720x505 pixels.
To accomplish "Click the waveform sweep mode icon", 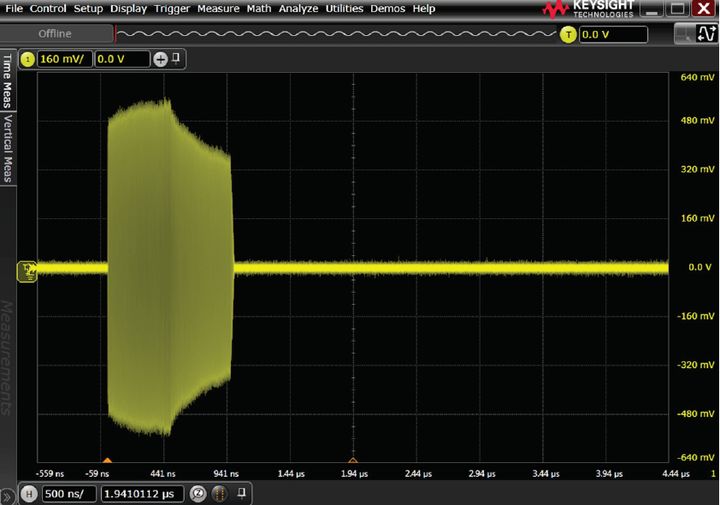I will click(706, 34).
